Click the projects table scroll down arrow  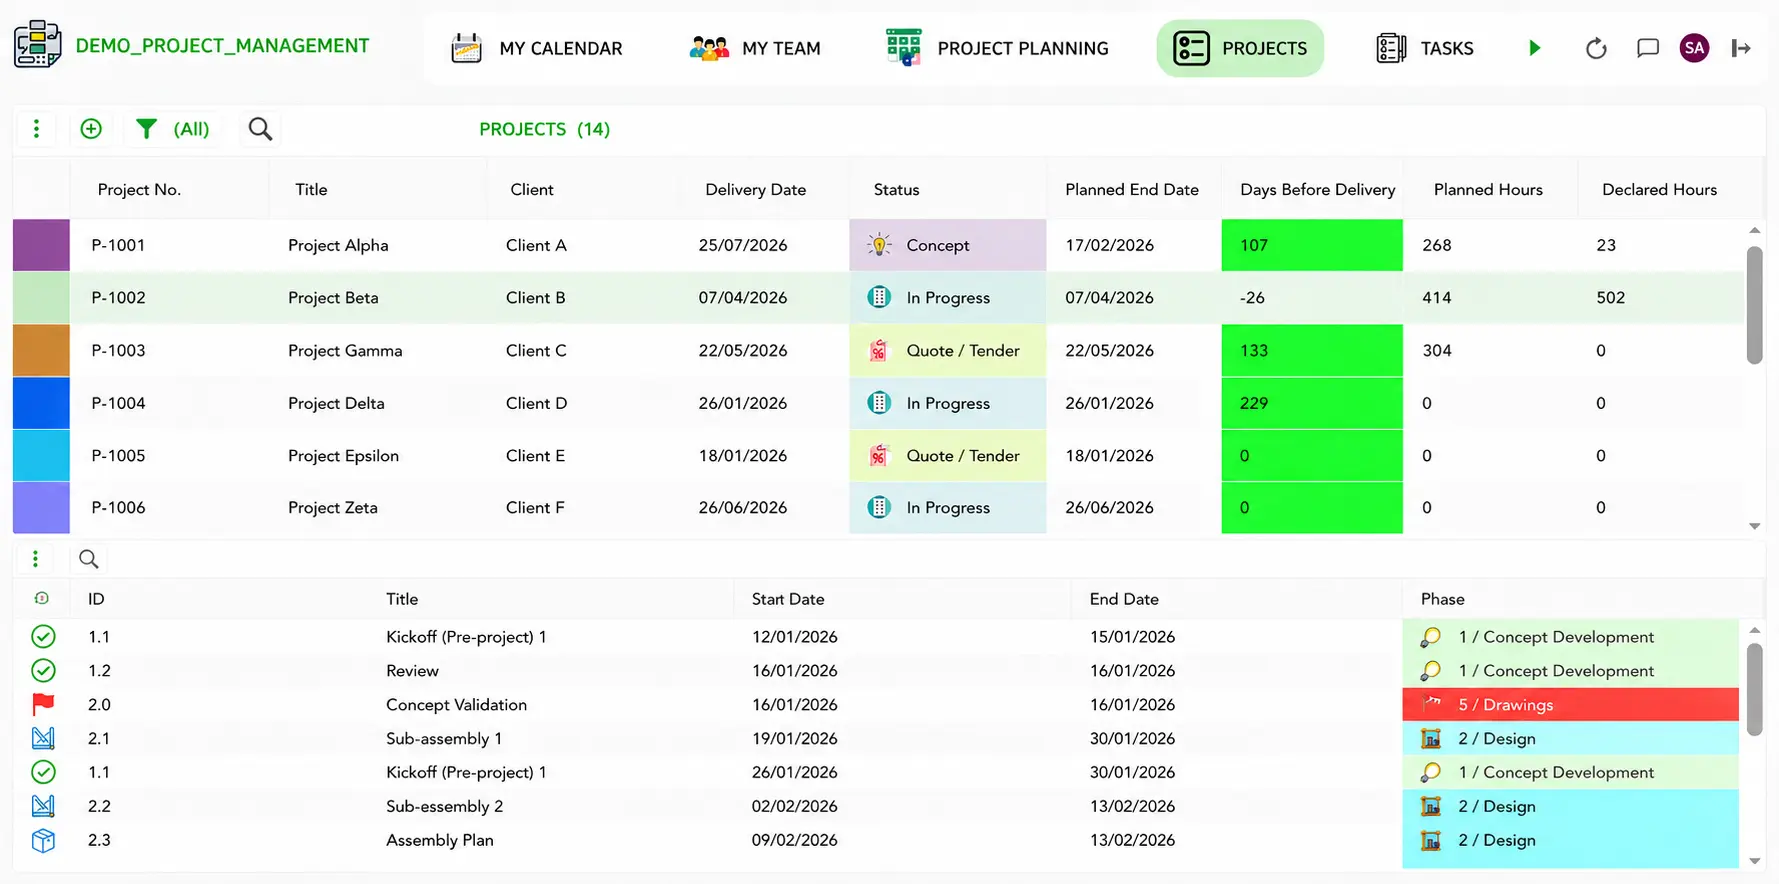pyautogui.click(x=1754, y=526)
